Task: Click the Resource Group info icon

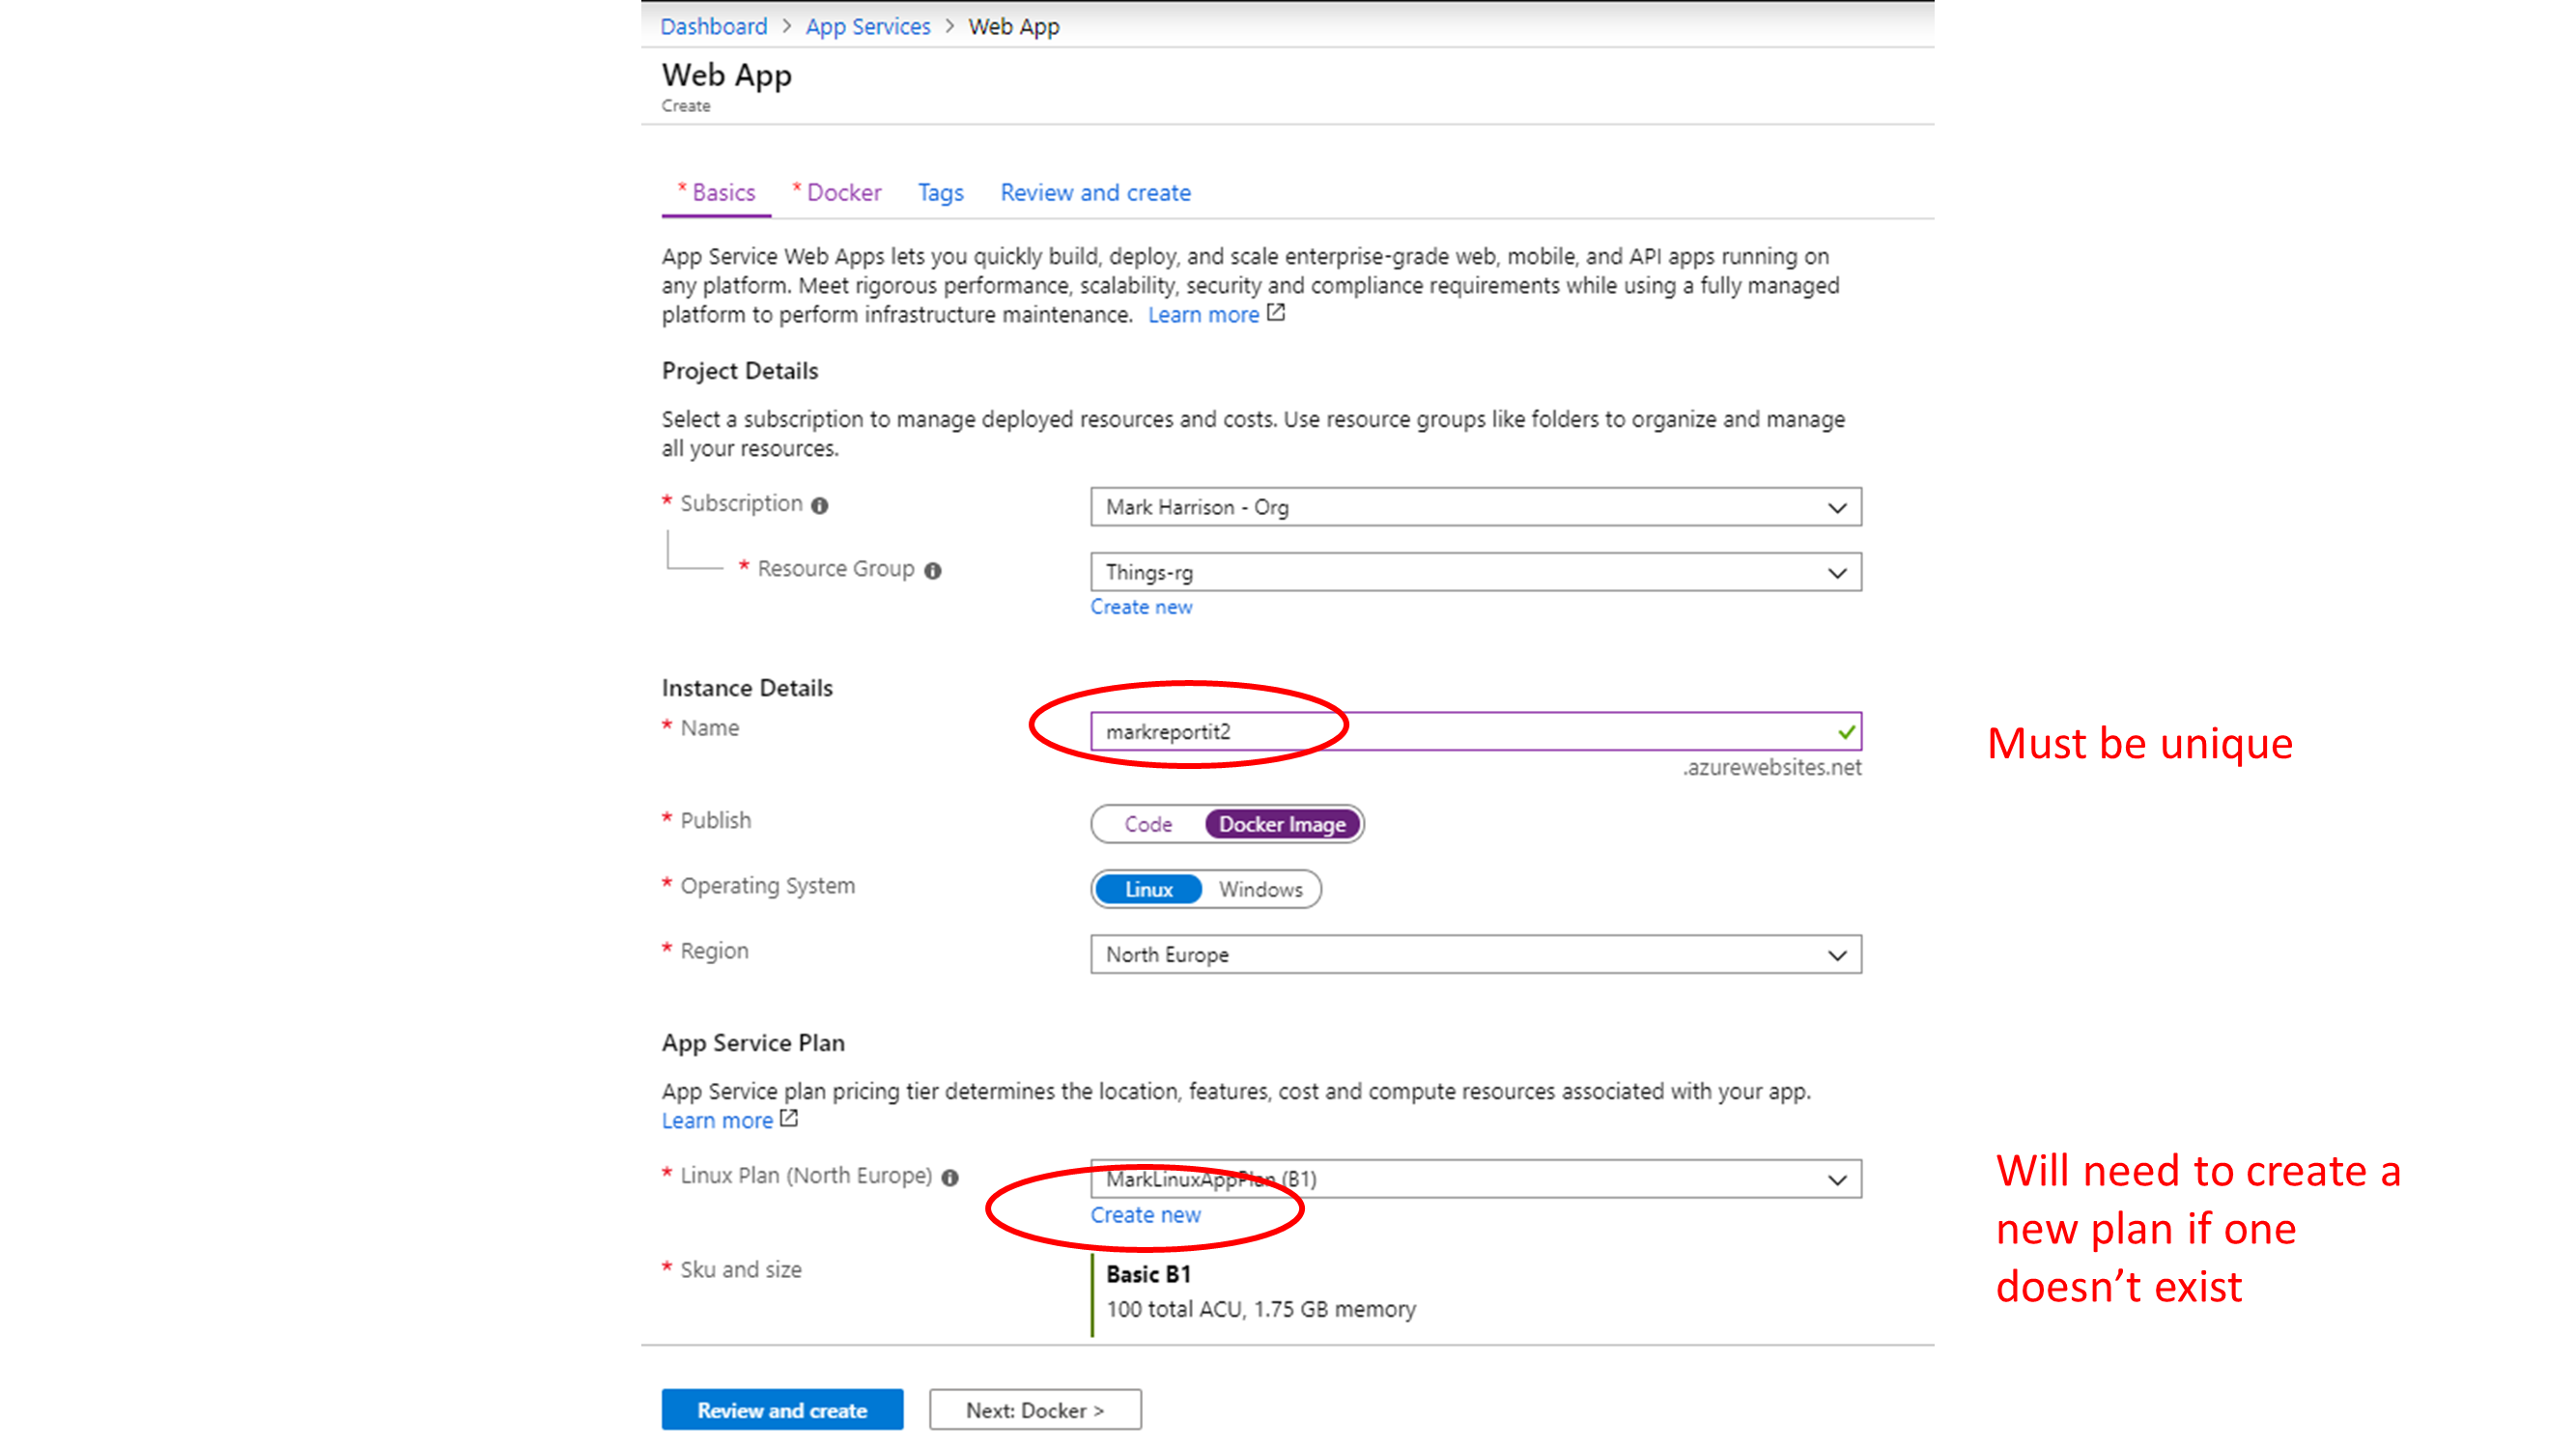Action: [x=932, y=571]
